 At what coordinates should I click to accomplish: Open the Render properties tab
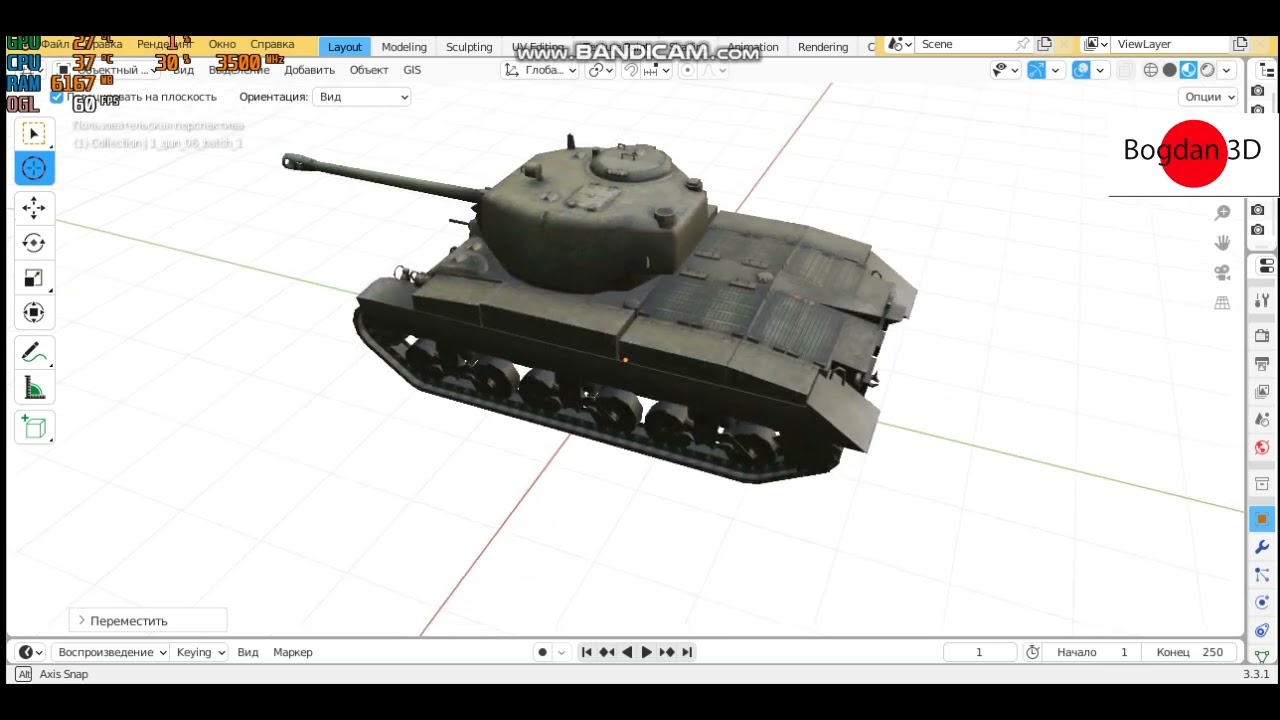pos(1262,336)
